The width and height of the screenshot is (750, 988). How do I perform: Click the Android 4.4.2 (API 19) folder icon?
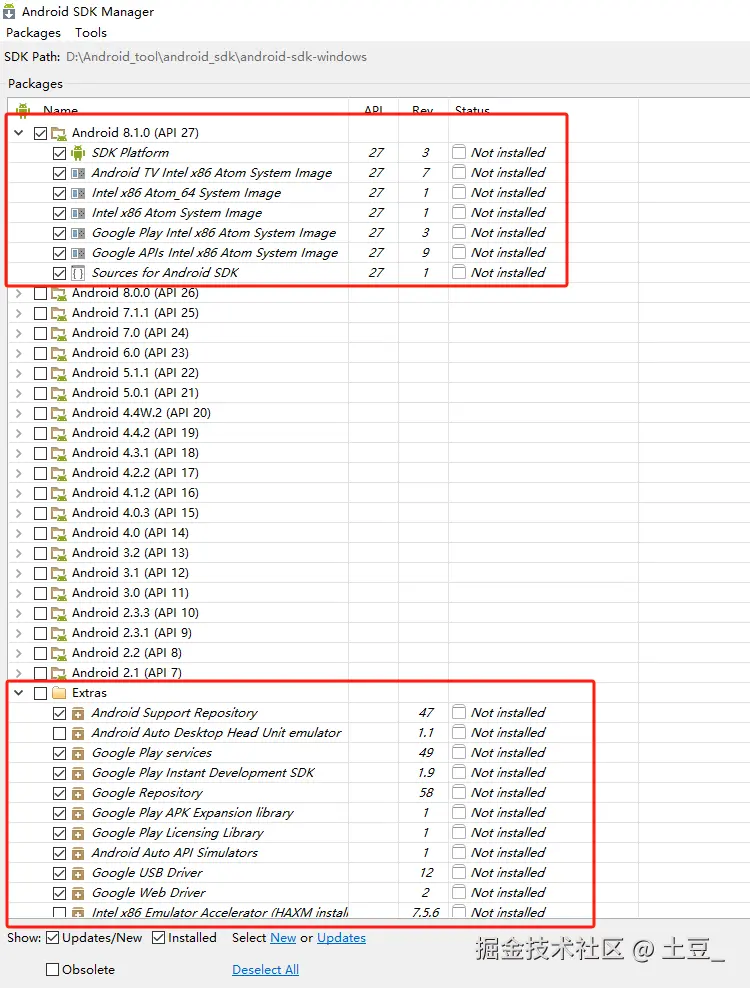(x=59, y=434)
